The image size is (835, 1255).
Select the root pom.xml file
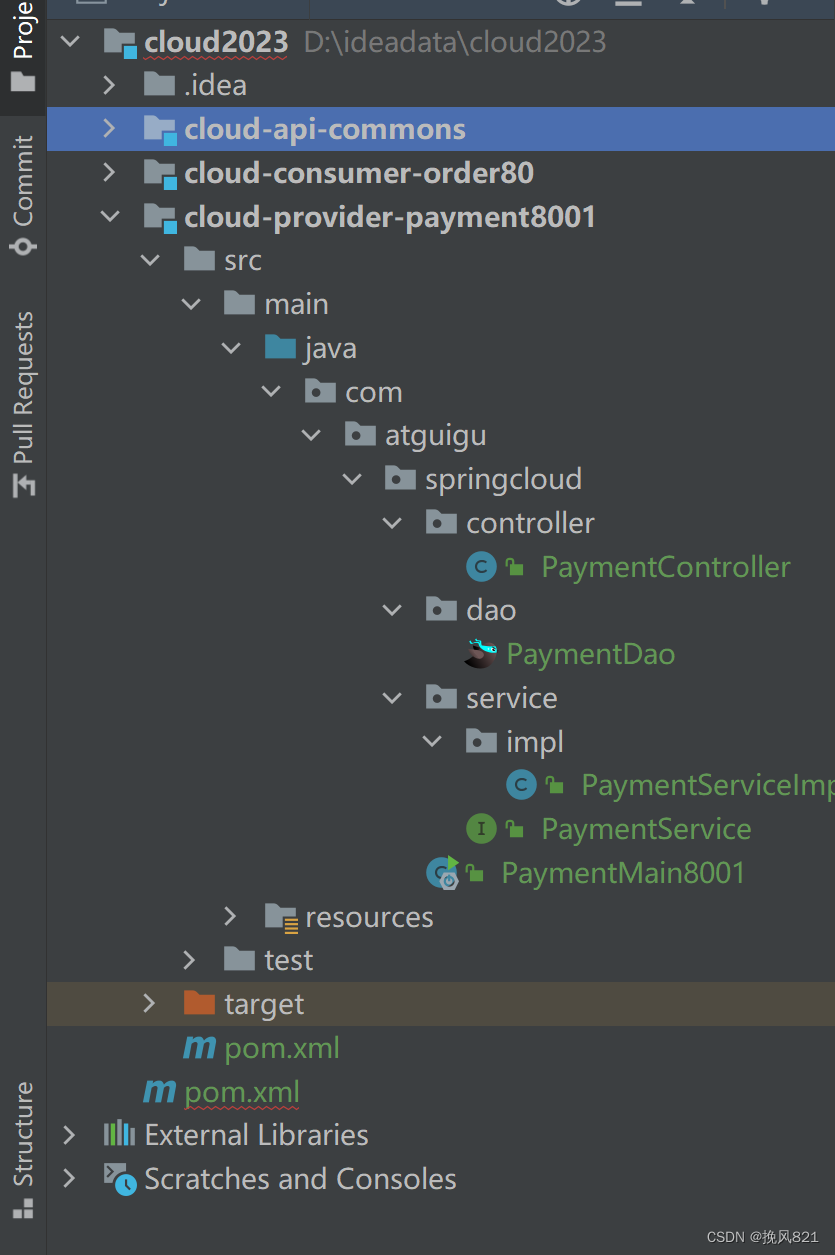[x=242, y=1091]
